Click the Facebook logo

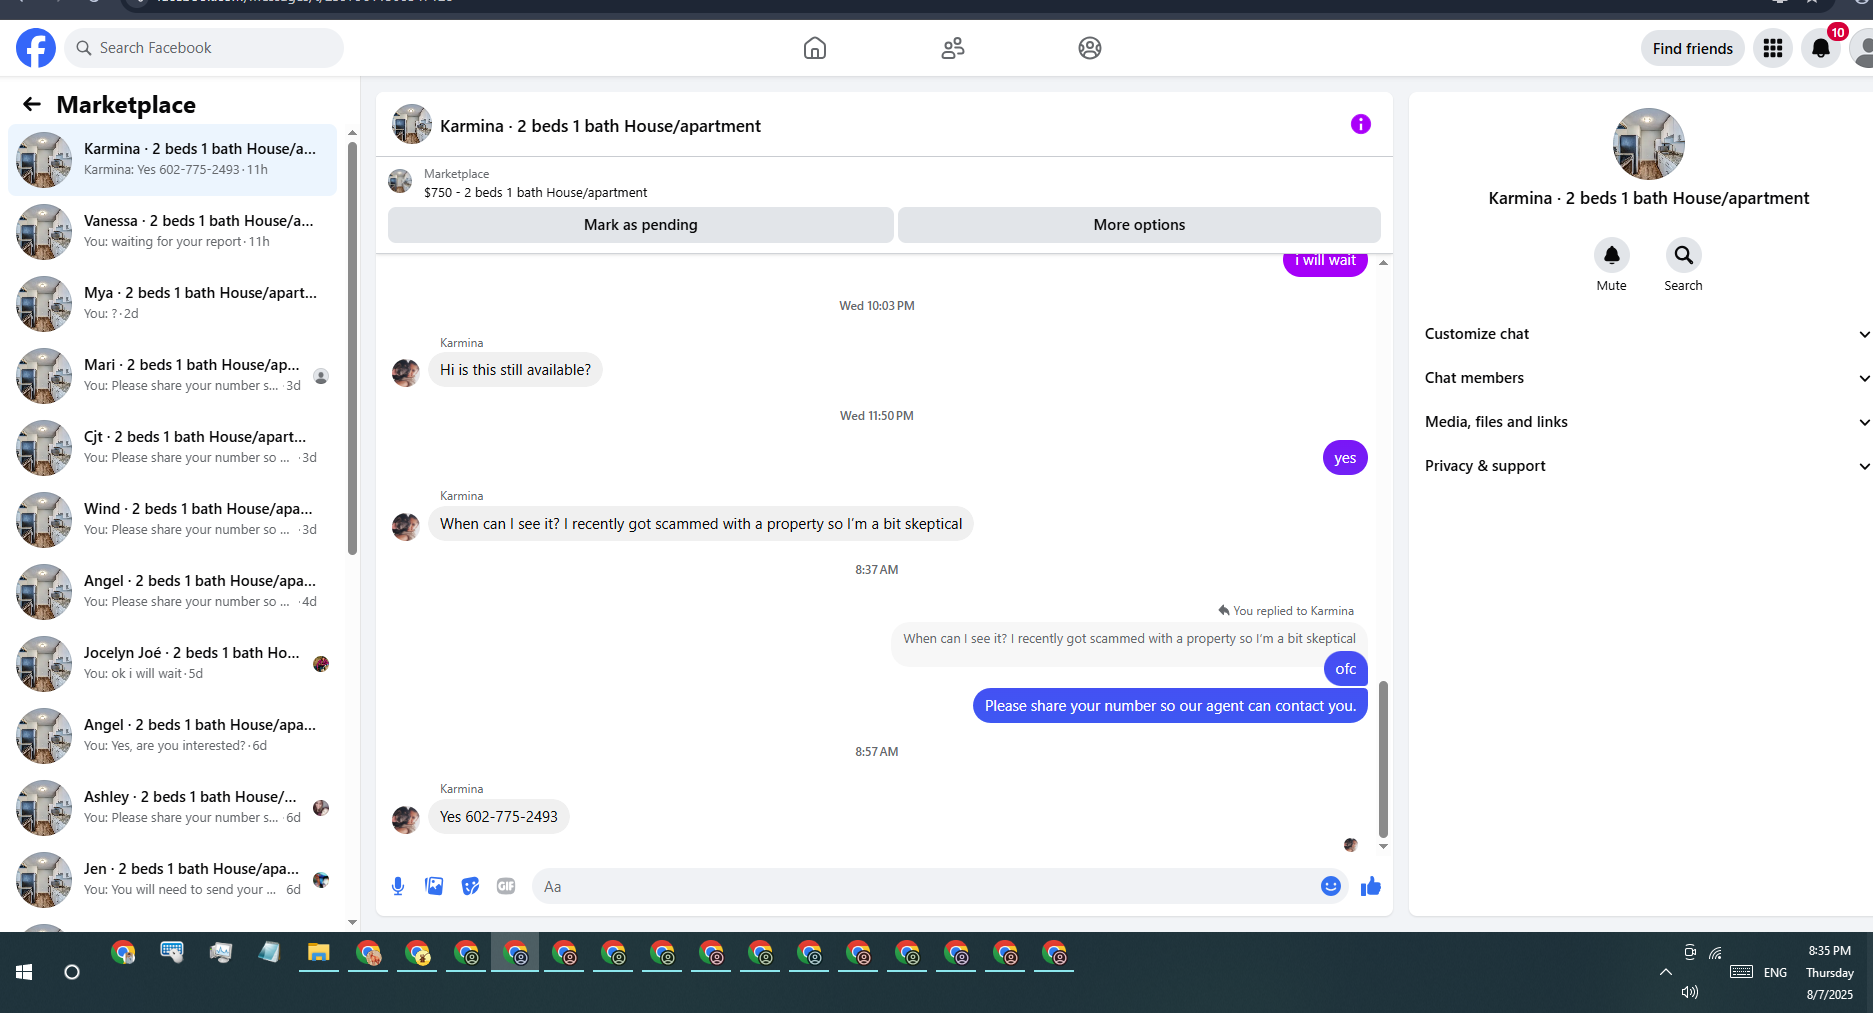point(36,48)
